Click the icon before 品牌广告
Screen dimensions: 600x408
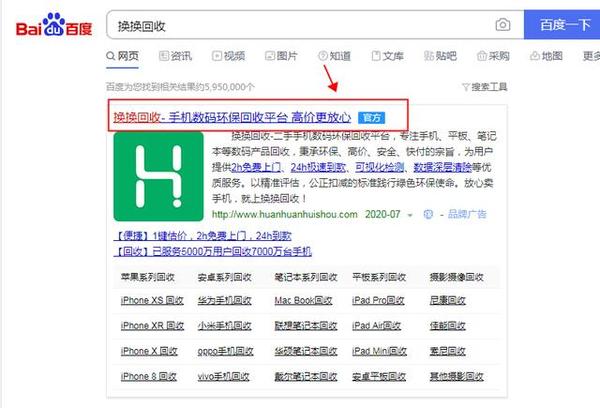(x=428, y=214)
